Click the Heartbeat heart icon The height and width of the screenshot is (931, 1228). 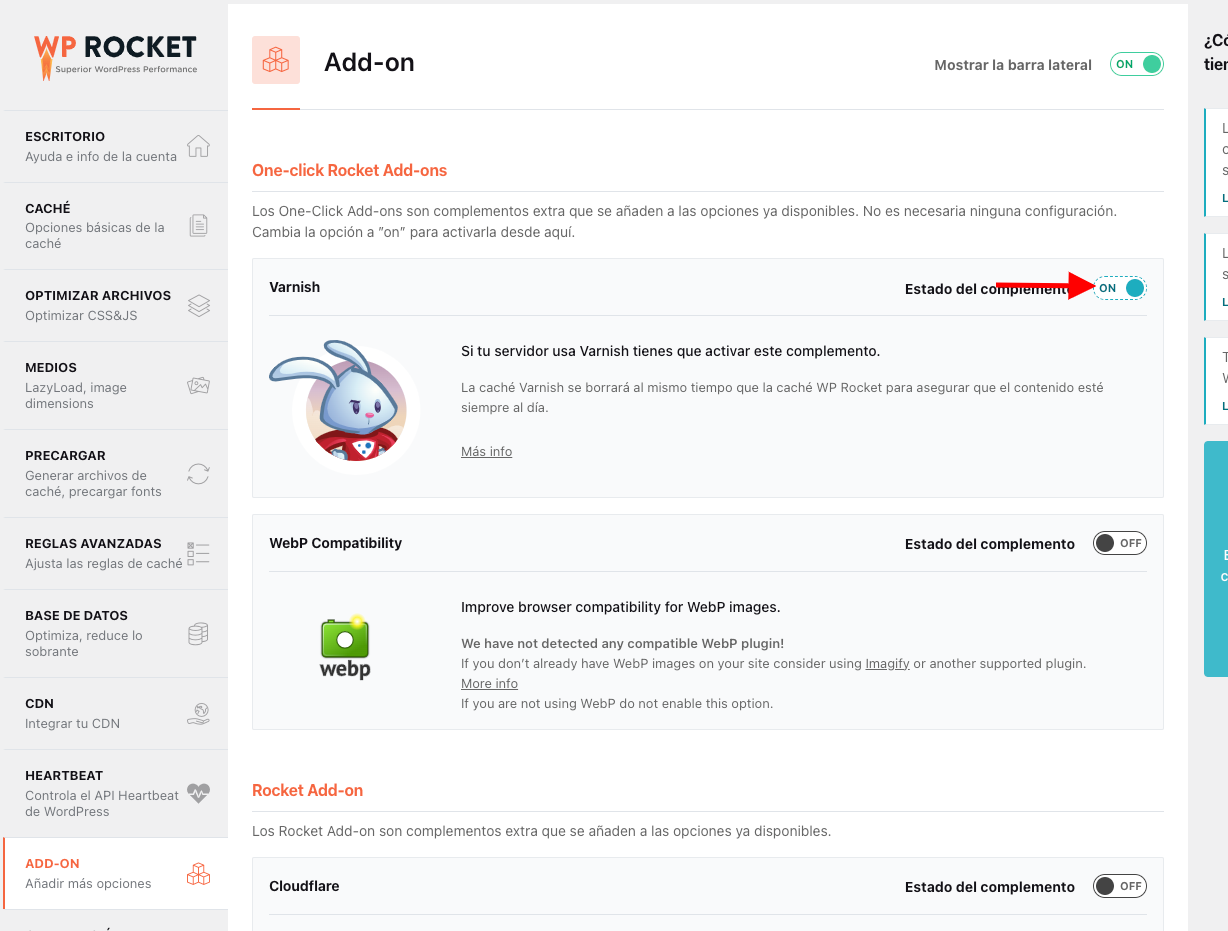pyautogui.click(x=198, y=793)
